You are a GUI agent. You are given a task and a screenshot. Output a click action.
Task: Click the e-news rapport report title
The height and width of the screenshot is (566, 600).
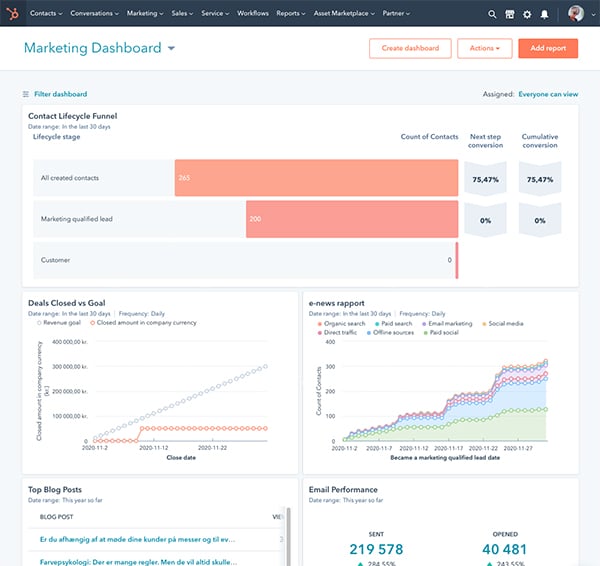tap(336, 303)
